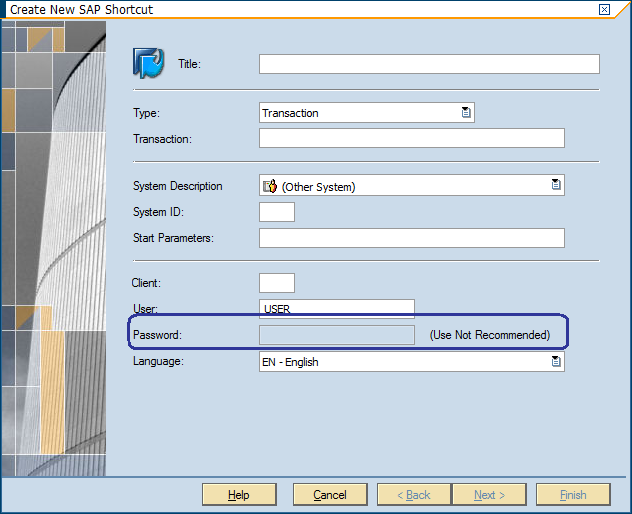The image size is (632, 514).
Task: Select the System ID input box
Action: pyautogui.click(x=277, y=212)
